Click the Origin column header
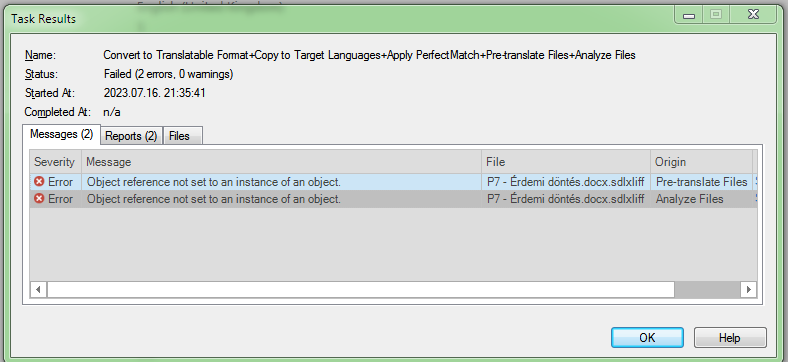Screen dimensions: 788x362 tap(701, 162)
